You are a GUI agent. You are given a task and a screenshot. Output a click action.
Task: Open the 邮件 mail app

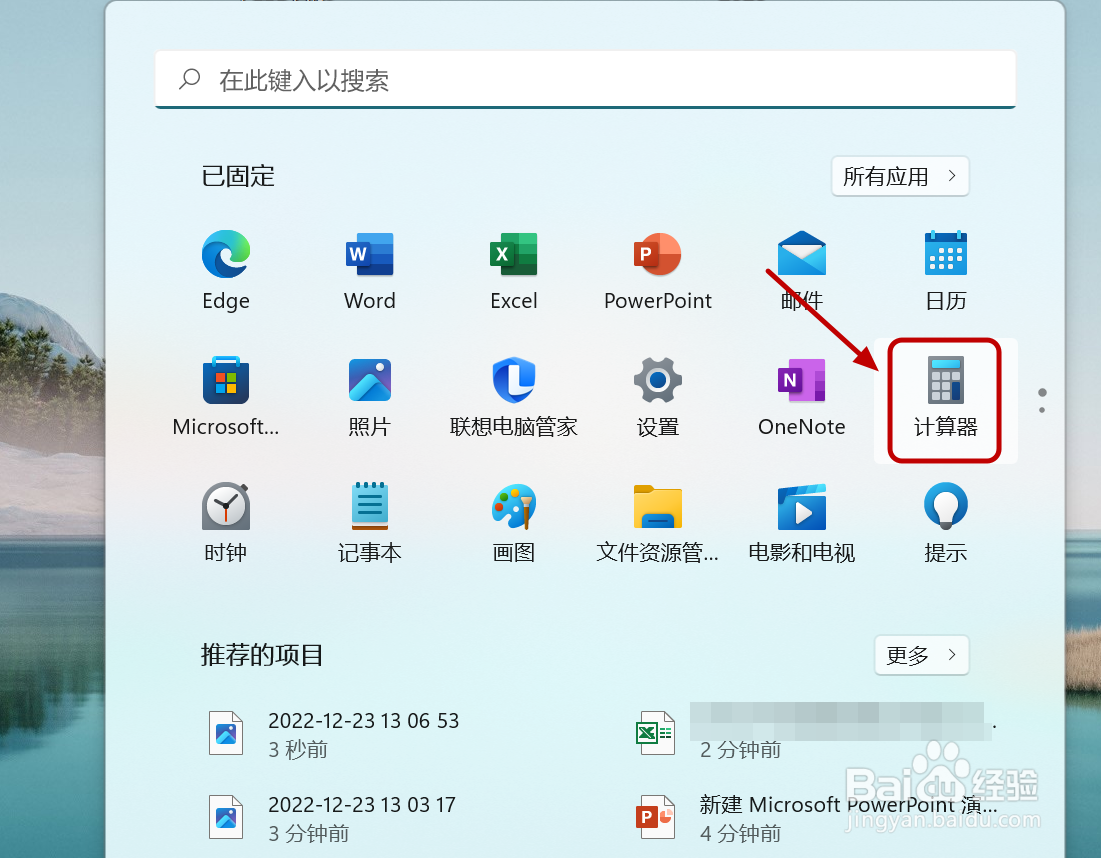(x=801, y=270)
